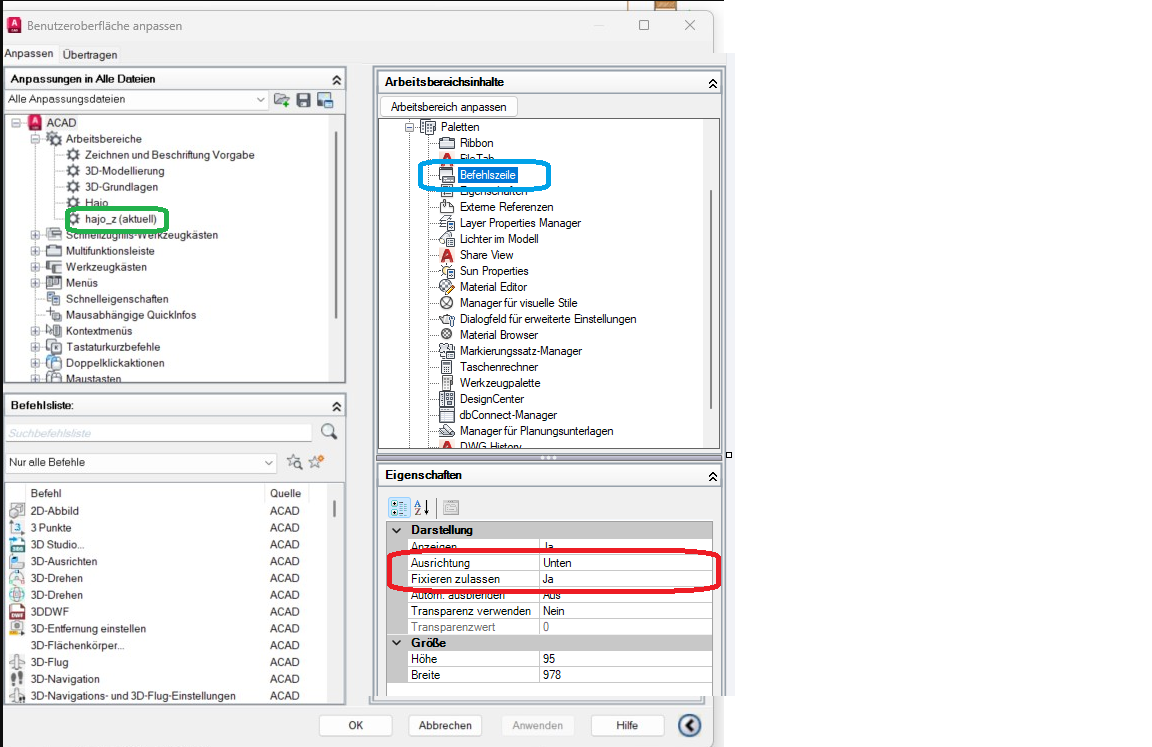Click the Material Editor icon
Viewport: 1152px width, 747px height.
tap(447, 287)
